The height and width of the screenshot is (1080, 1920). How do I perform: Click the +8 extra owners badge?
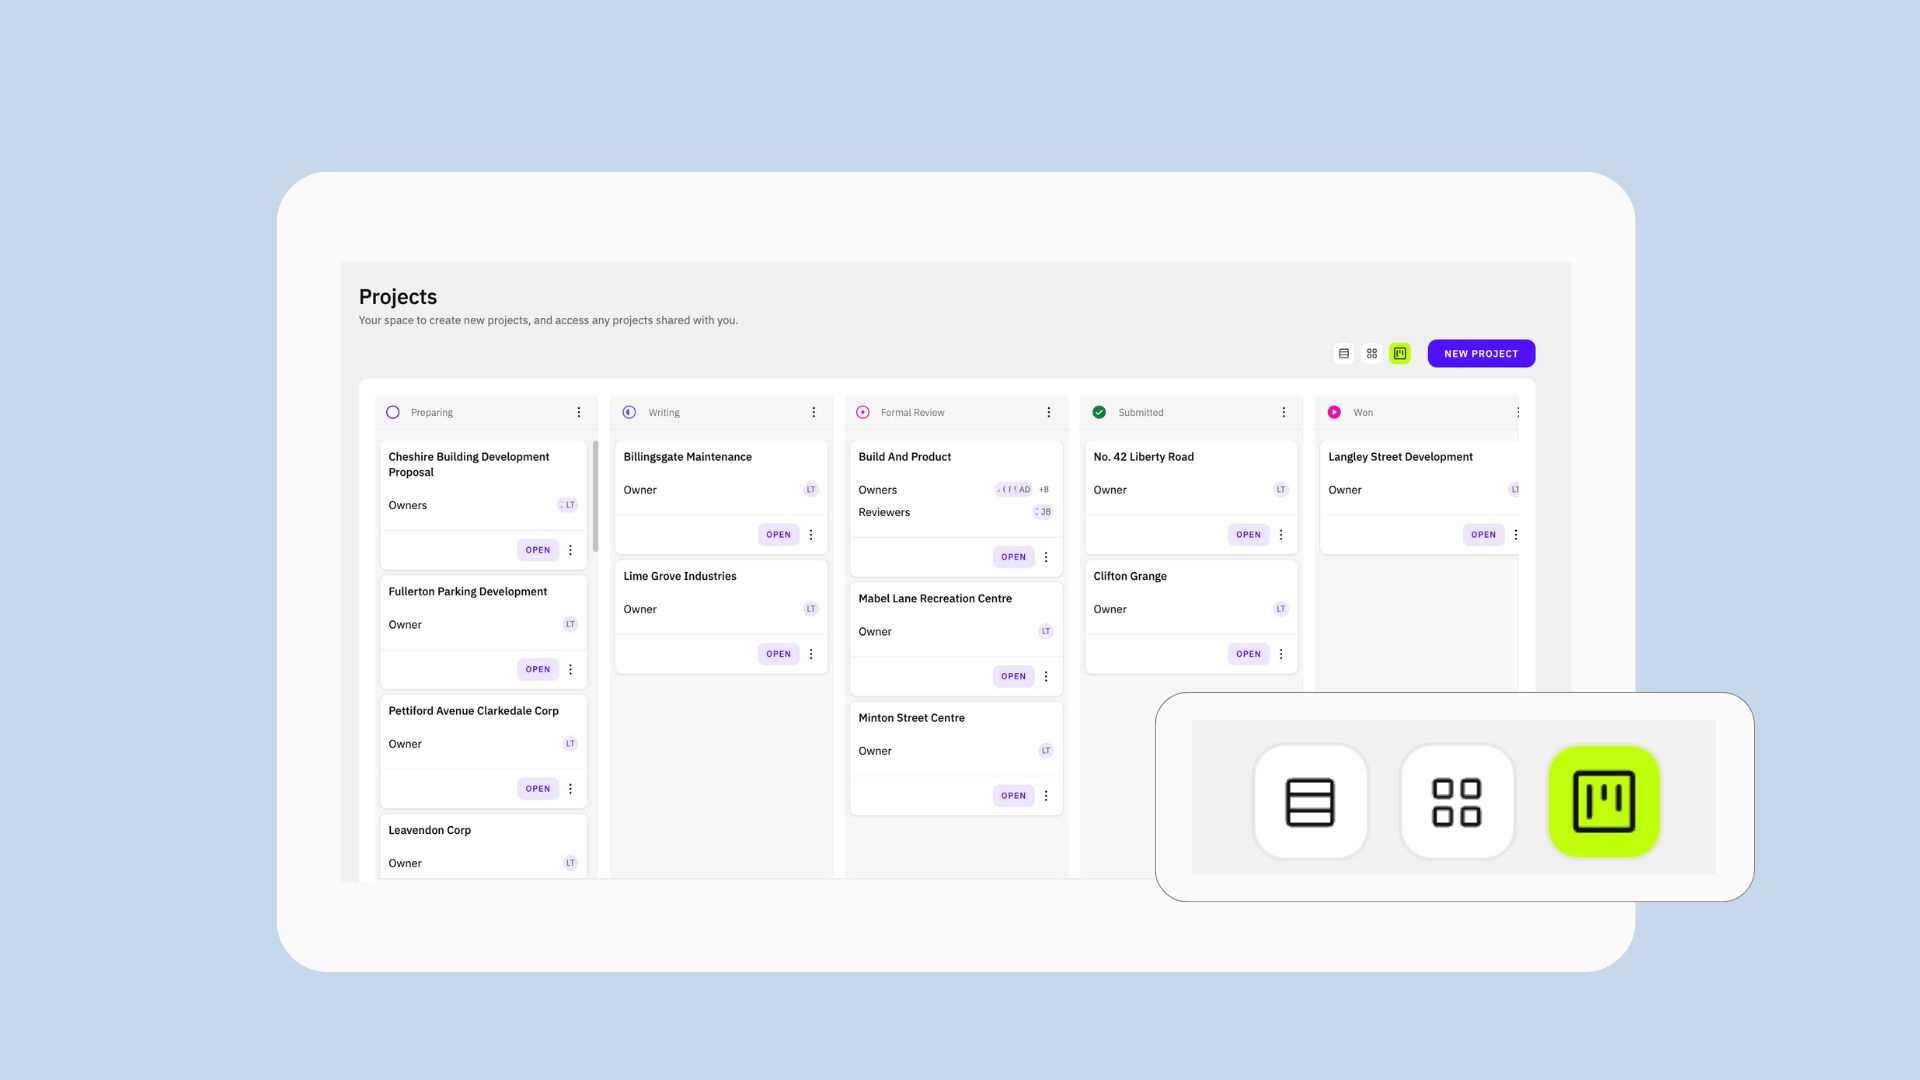[x=1044, y=490]
